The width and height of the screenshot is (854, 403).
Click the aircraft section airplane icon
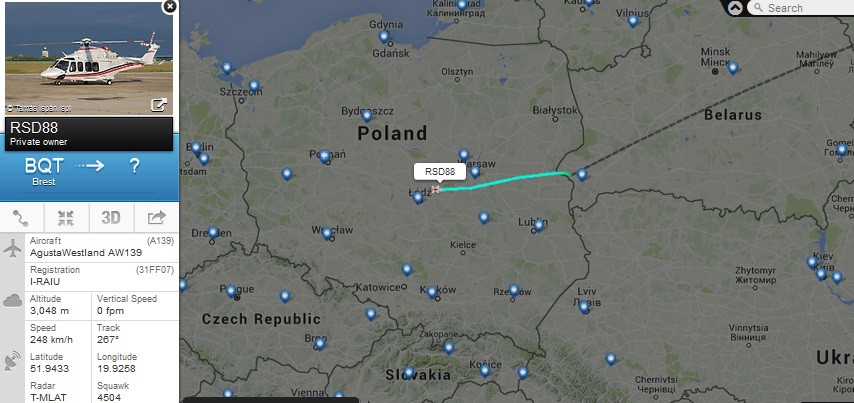(x=12, y=248)
